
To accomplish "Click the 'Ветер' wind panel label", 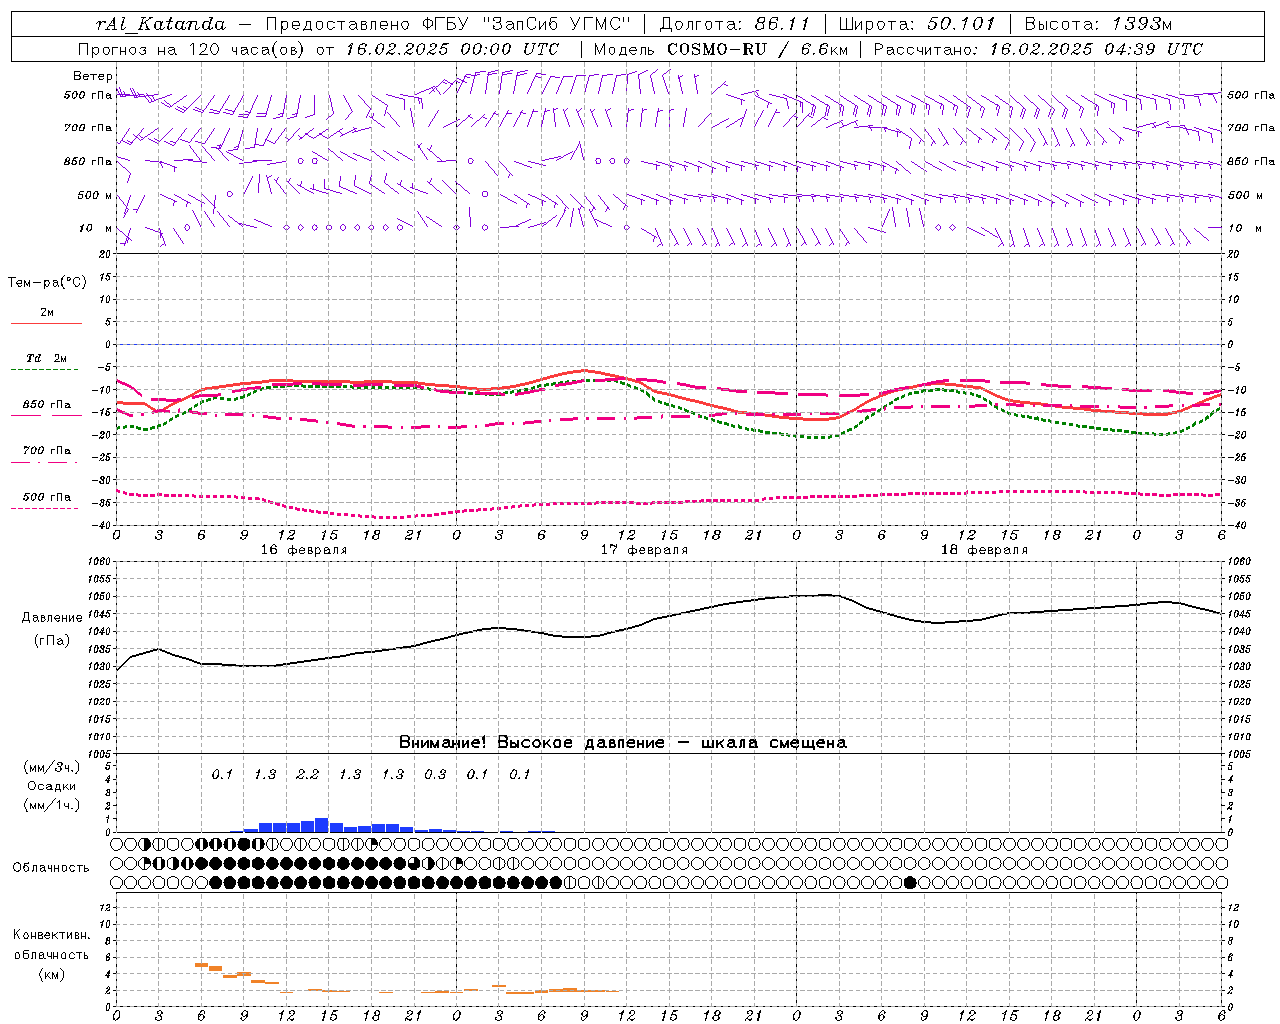I will (x=92, y=76).
